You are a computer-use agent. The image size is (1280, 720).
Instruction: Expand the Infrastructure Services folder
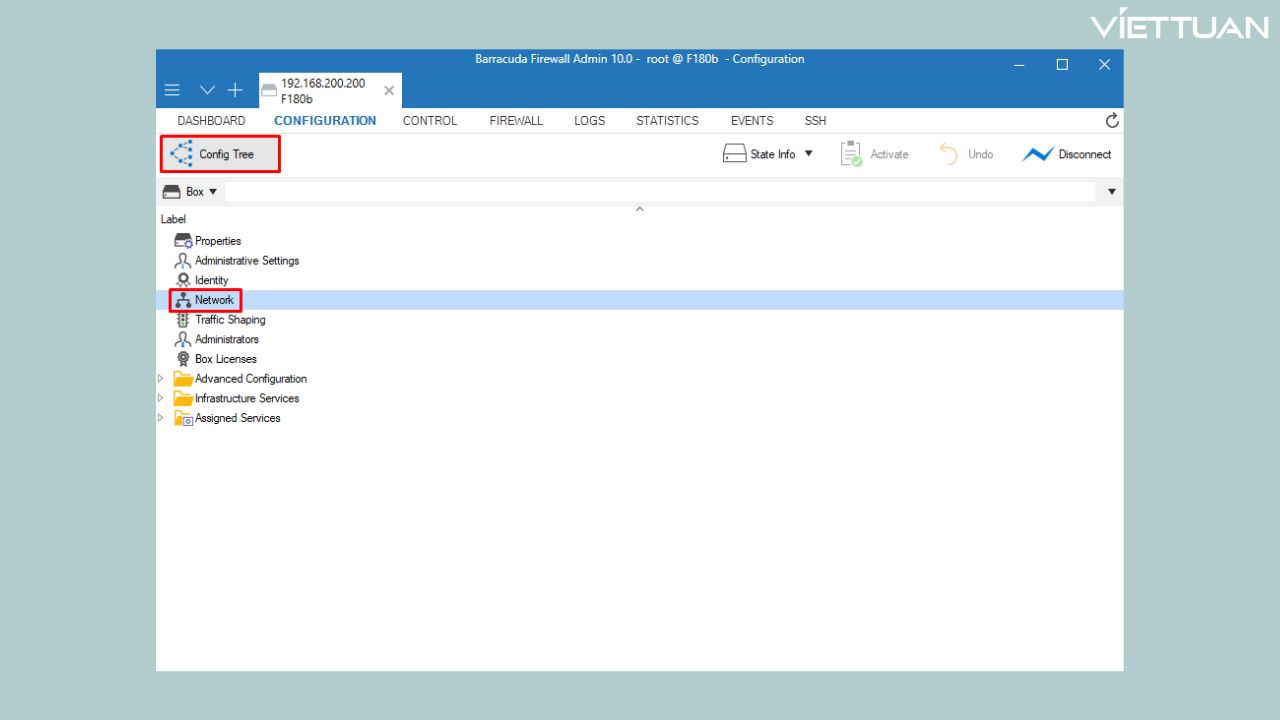(161, 398)
